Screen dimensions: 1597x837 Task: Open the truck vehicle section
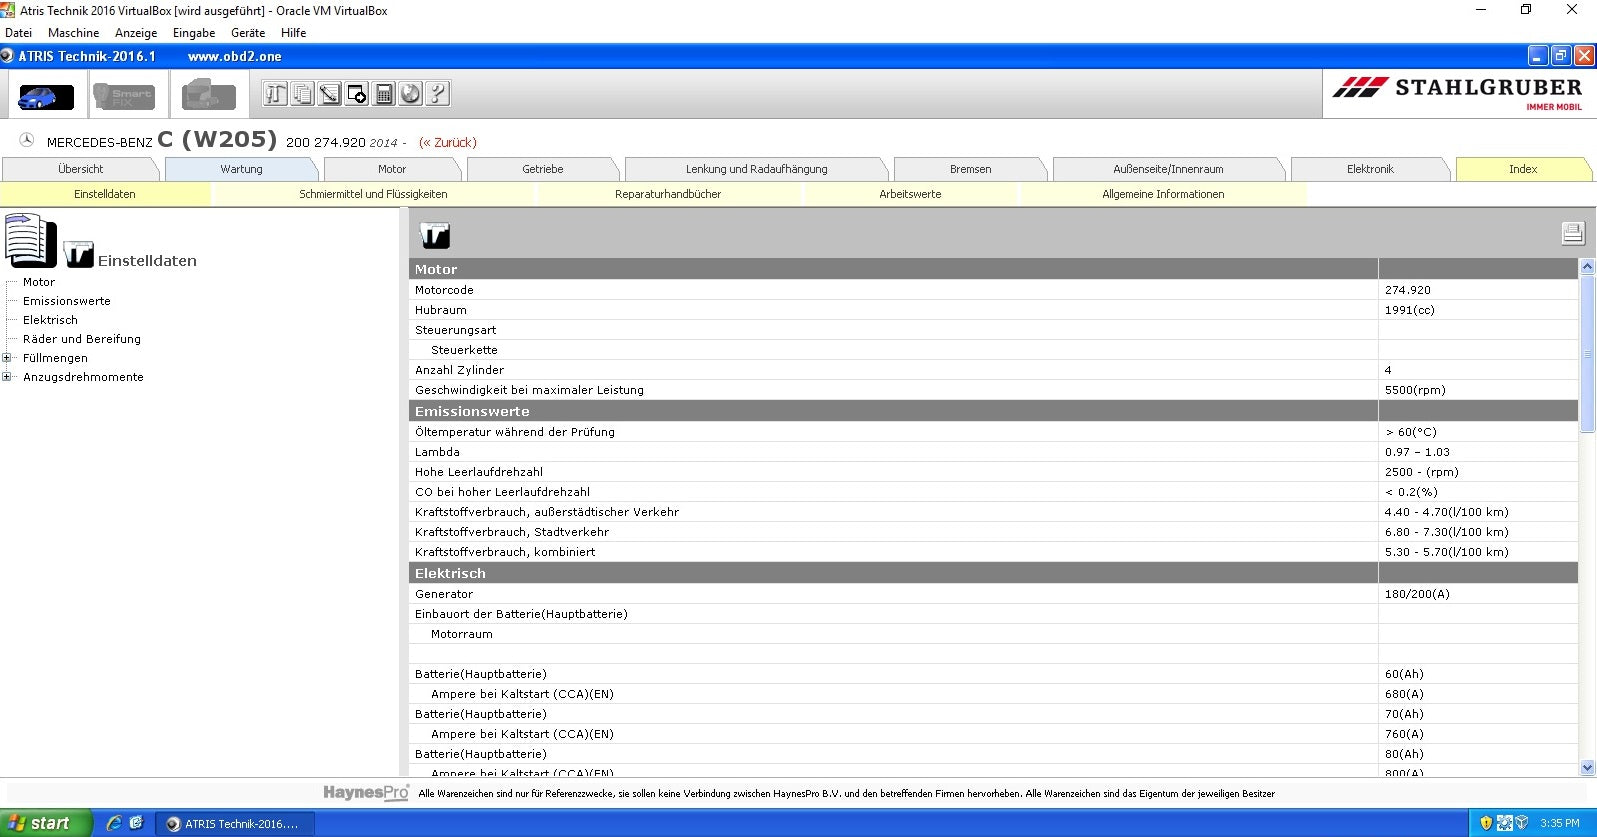(208, 96)
